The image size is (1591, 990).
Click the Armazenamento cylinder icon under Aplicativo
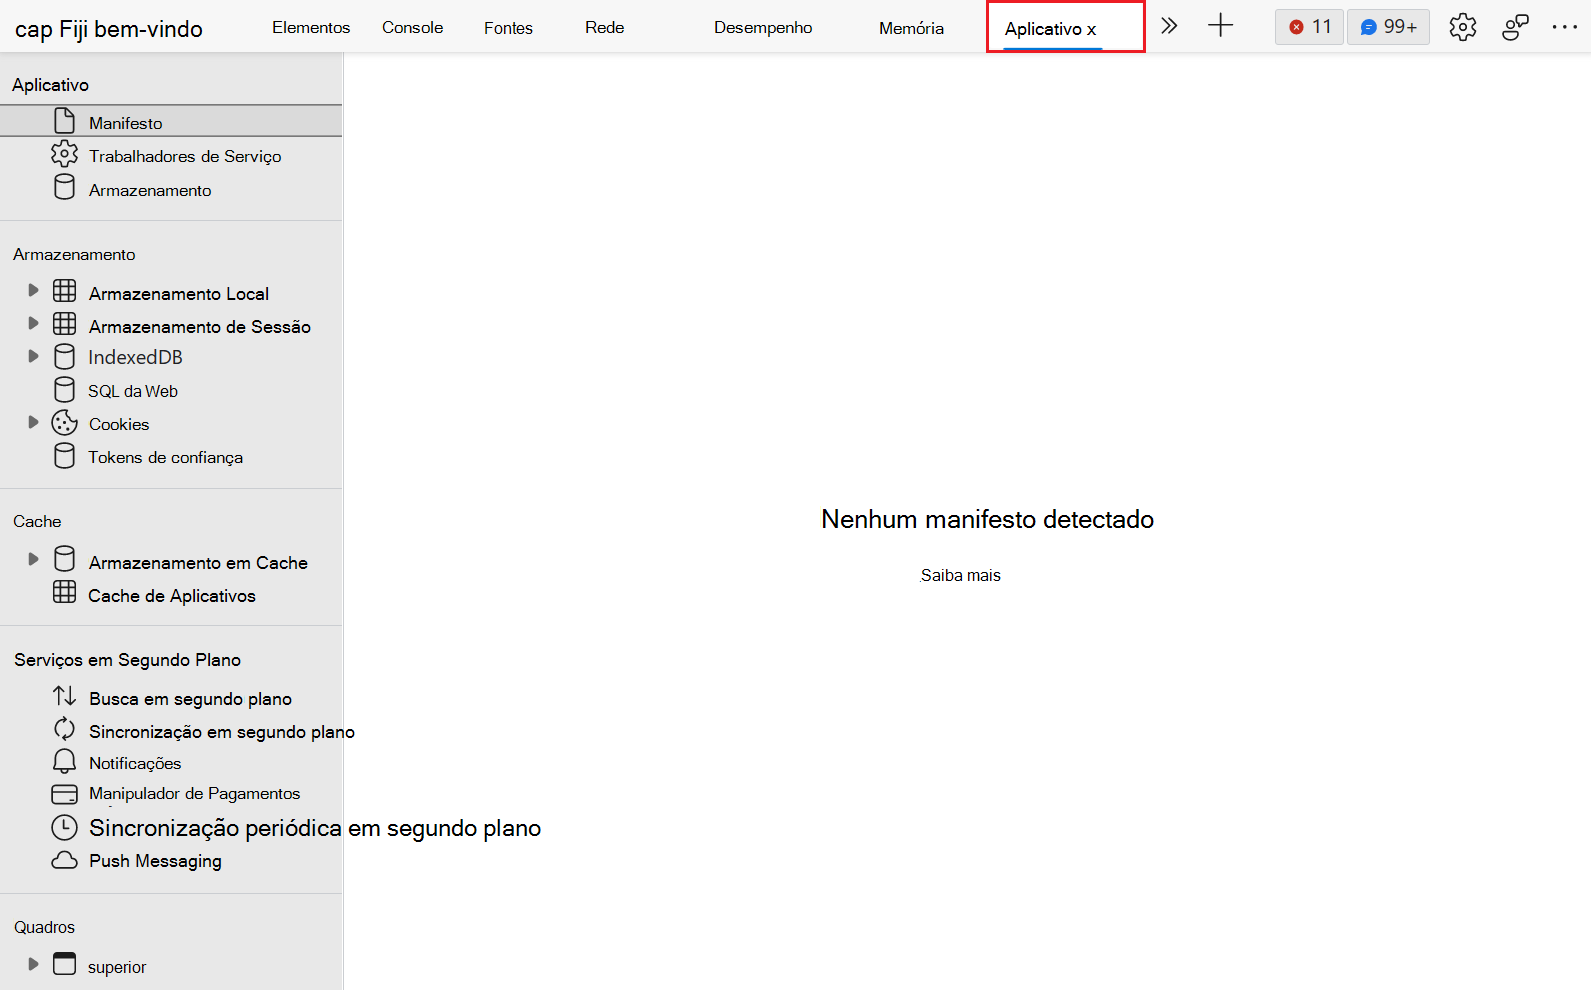[x=64, y=187]
